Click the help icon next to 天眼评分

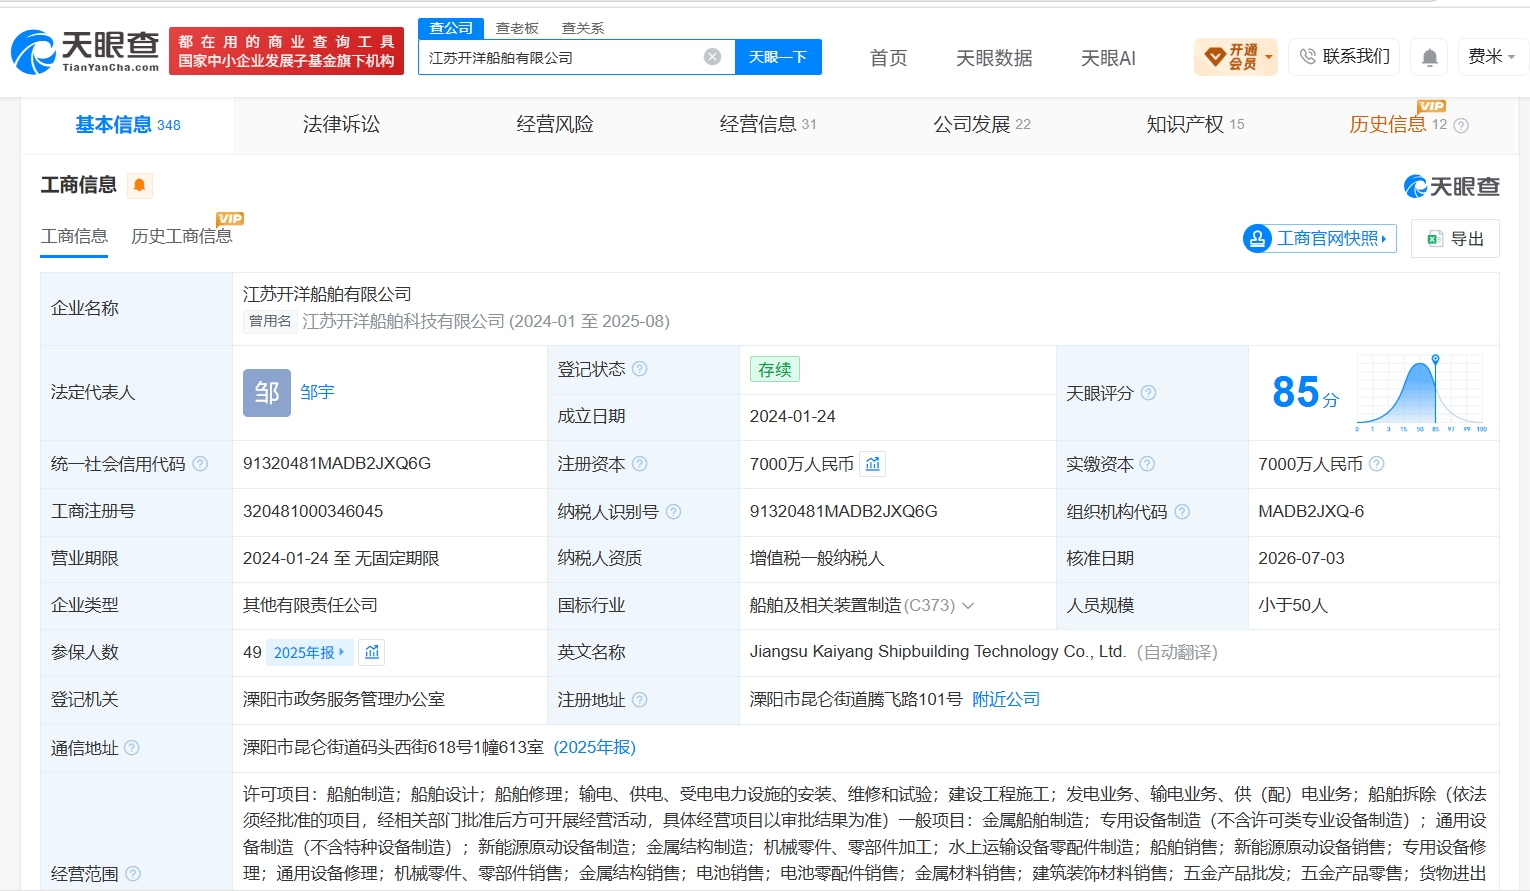tap(1148, 393)
